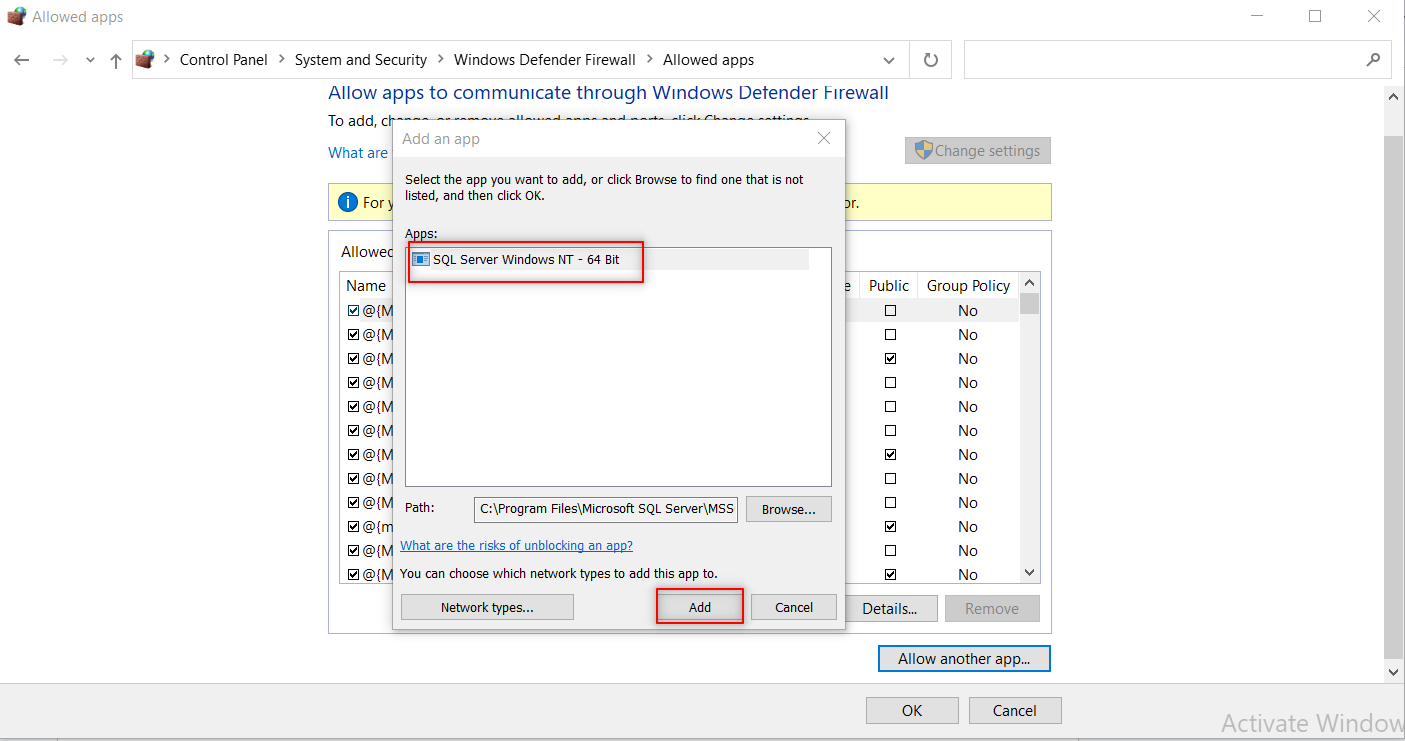Click the SQL Server app icon in list
The width and height of the screenshot is (1405, 741).
coord(421,260)
